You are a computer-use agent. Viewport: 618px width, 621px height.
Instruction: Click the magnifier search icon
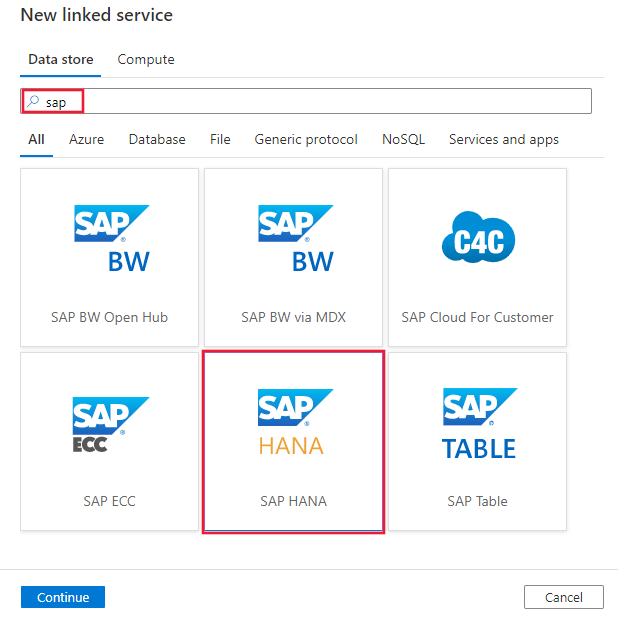[x=33, y=101]
